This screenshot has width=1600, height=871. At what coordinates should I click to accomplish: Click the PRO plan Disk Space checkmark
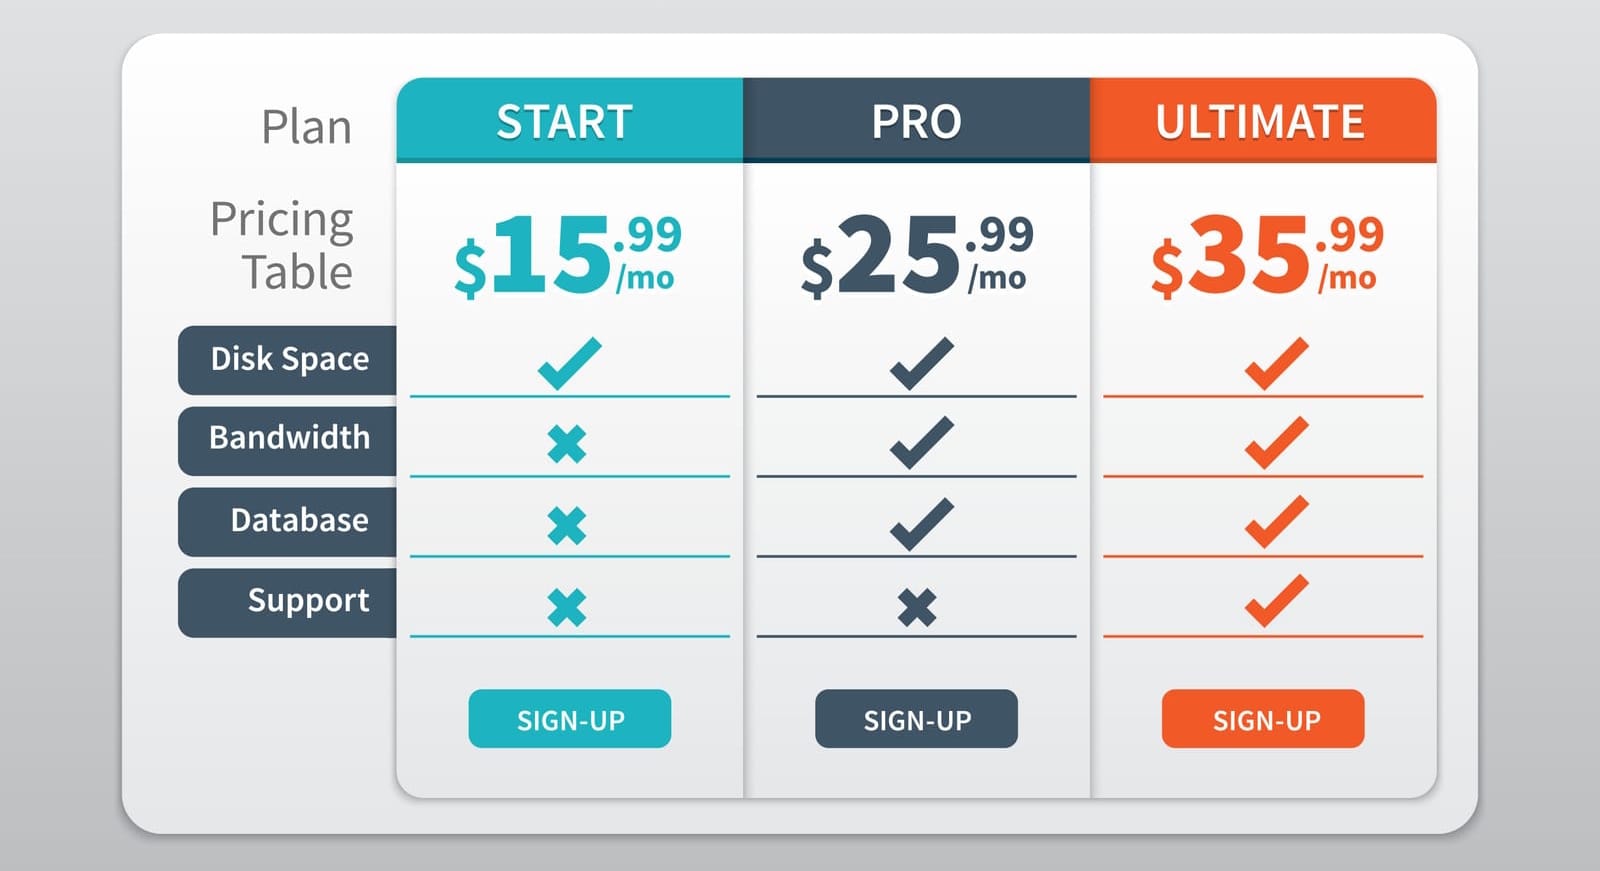tap(921, 363)
